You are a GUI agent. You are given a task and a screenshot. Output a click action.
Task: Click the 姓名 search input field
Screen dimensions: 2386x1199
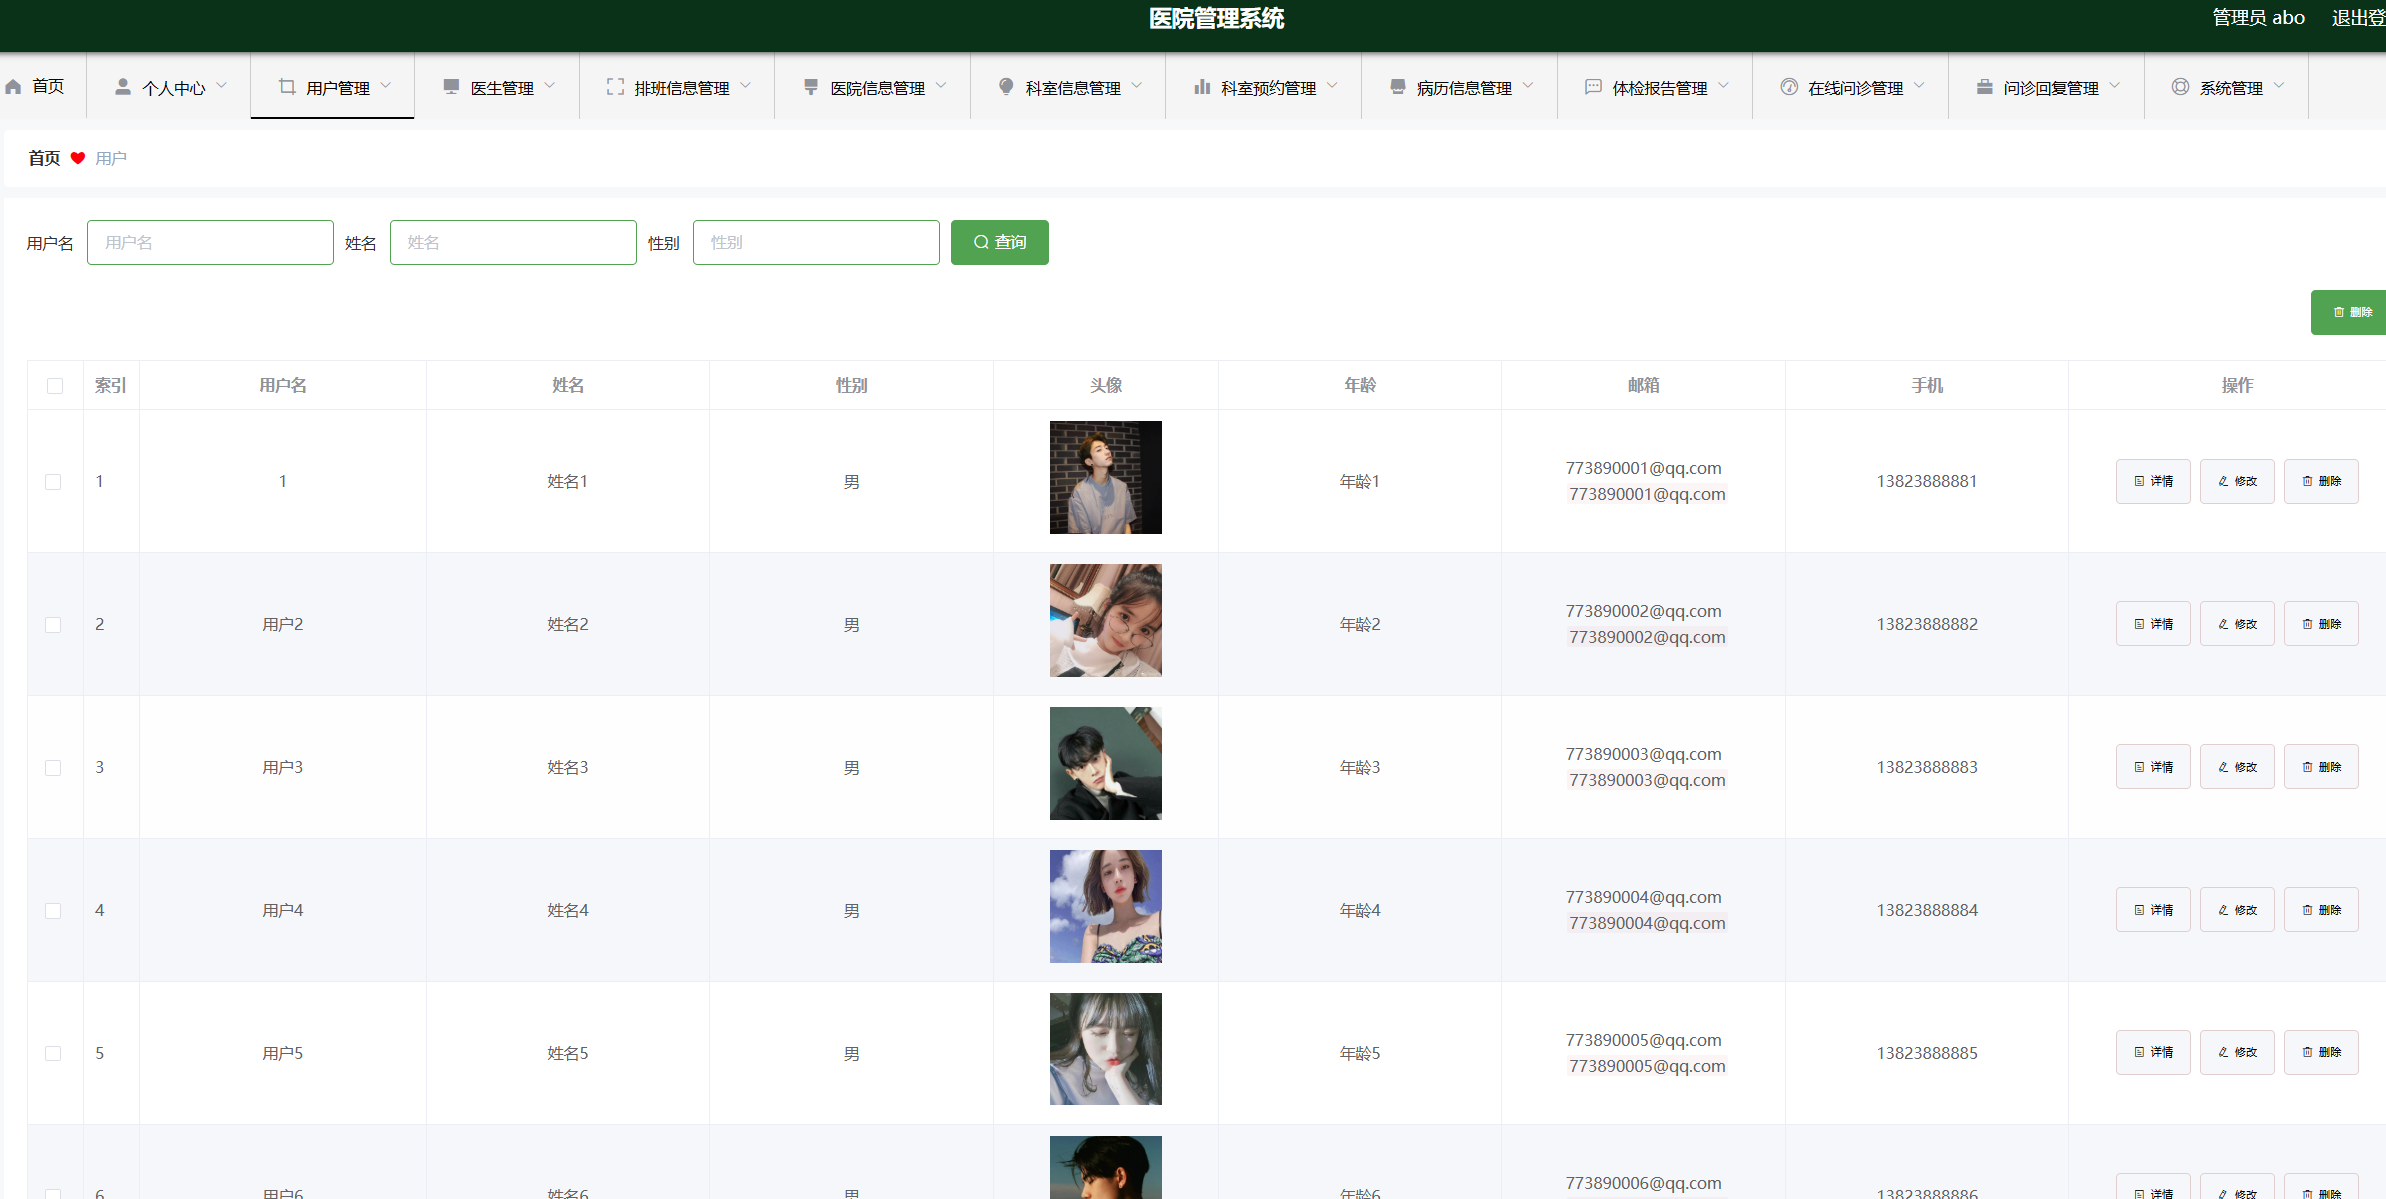(x=513, y=242)
